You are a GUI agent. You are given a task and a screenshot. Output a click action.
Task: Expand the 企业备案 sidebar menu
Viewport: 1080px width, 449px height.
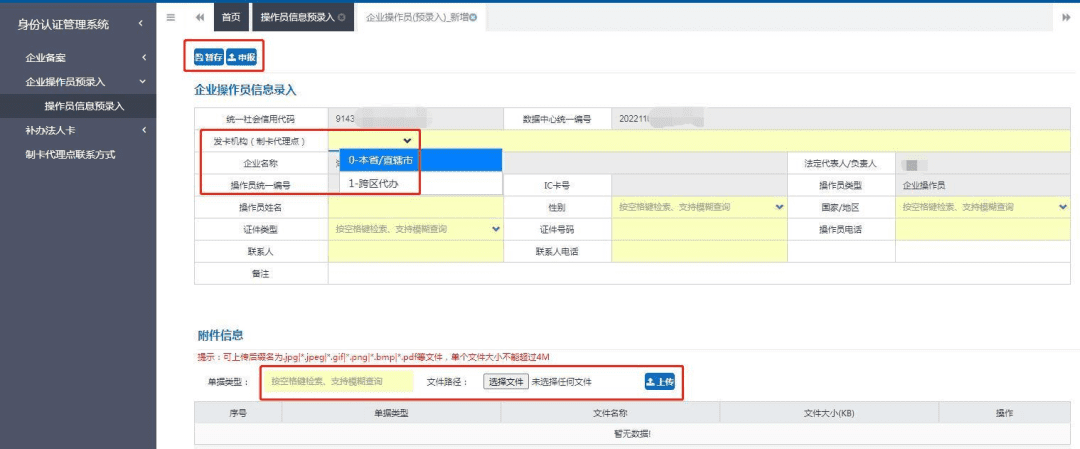click(x=78, y=58)
